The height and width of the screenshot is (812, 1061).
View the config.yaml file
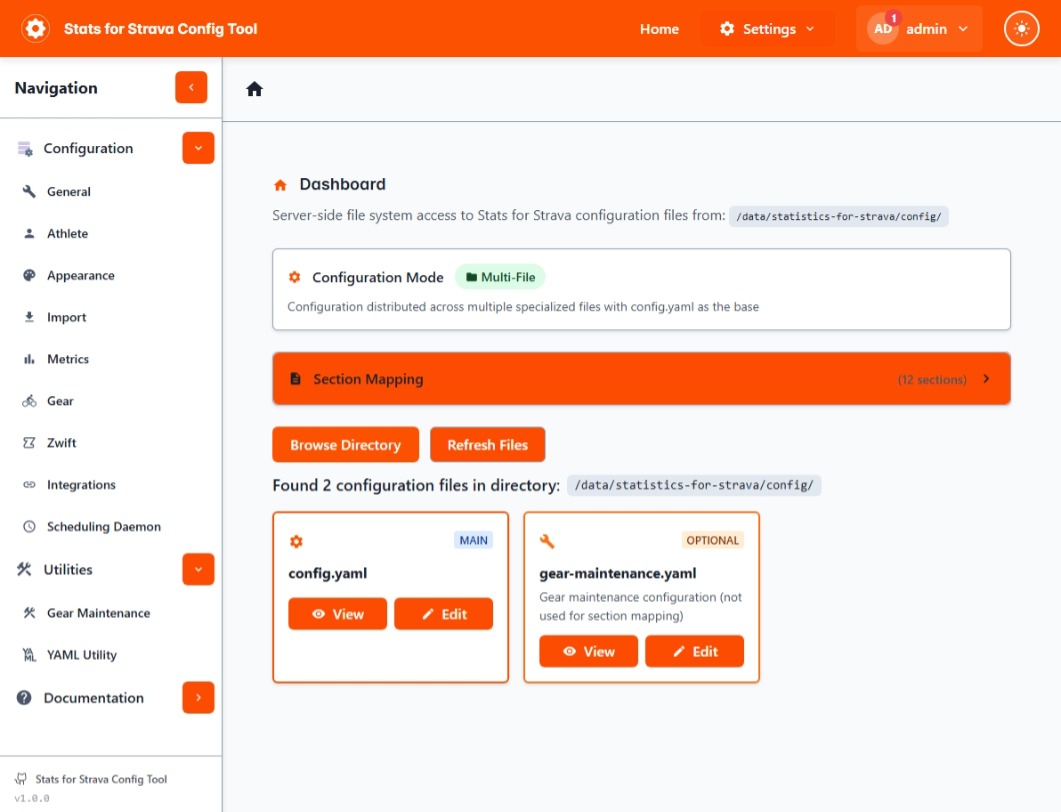(x=337, y=614)
